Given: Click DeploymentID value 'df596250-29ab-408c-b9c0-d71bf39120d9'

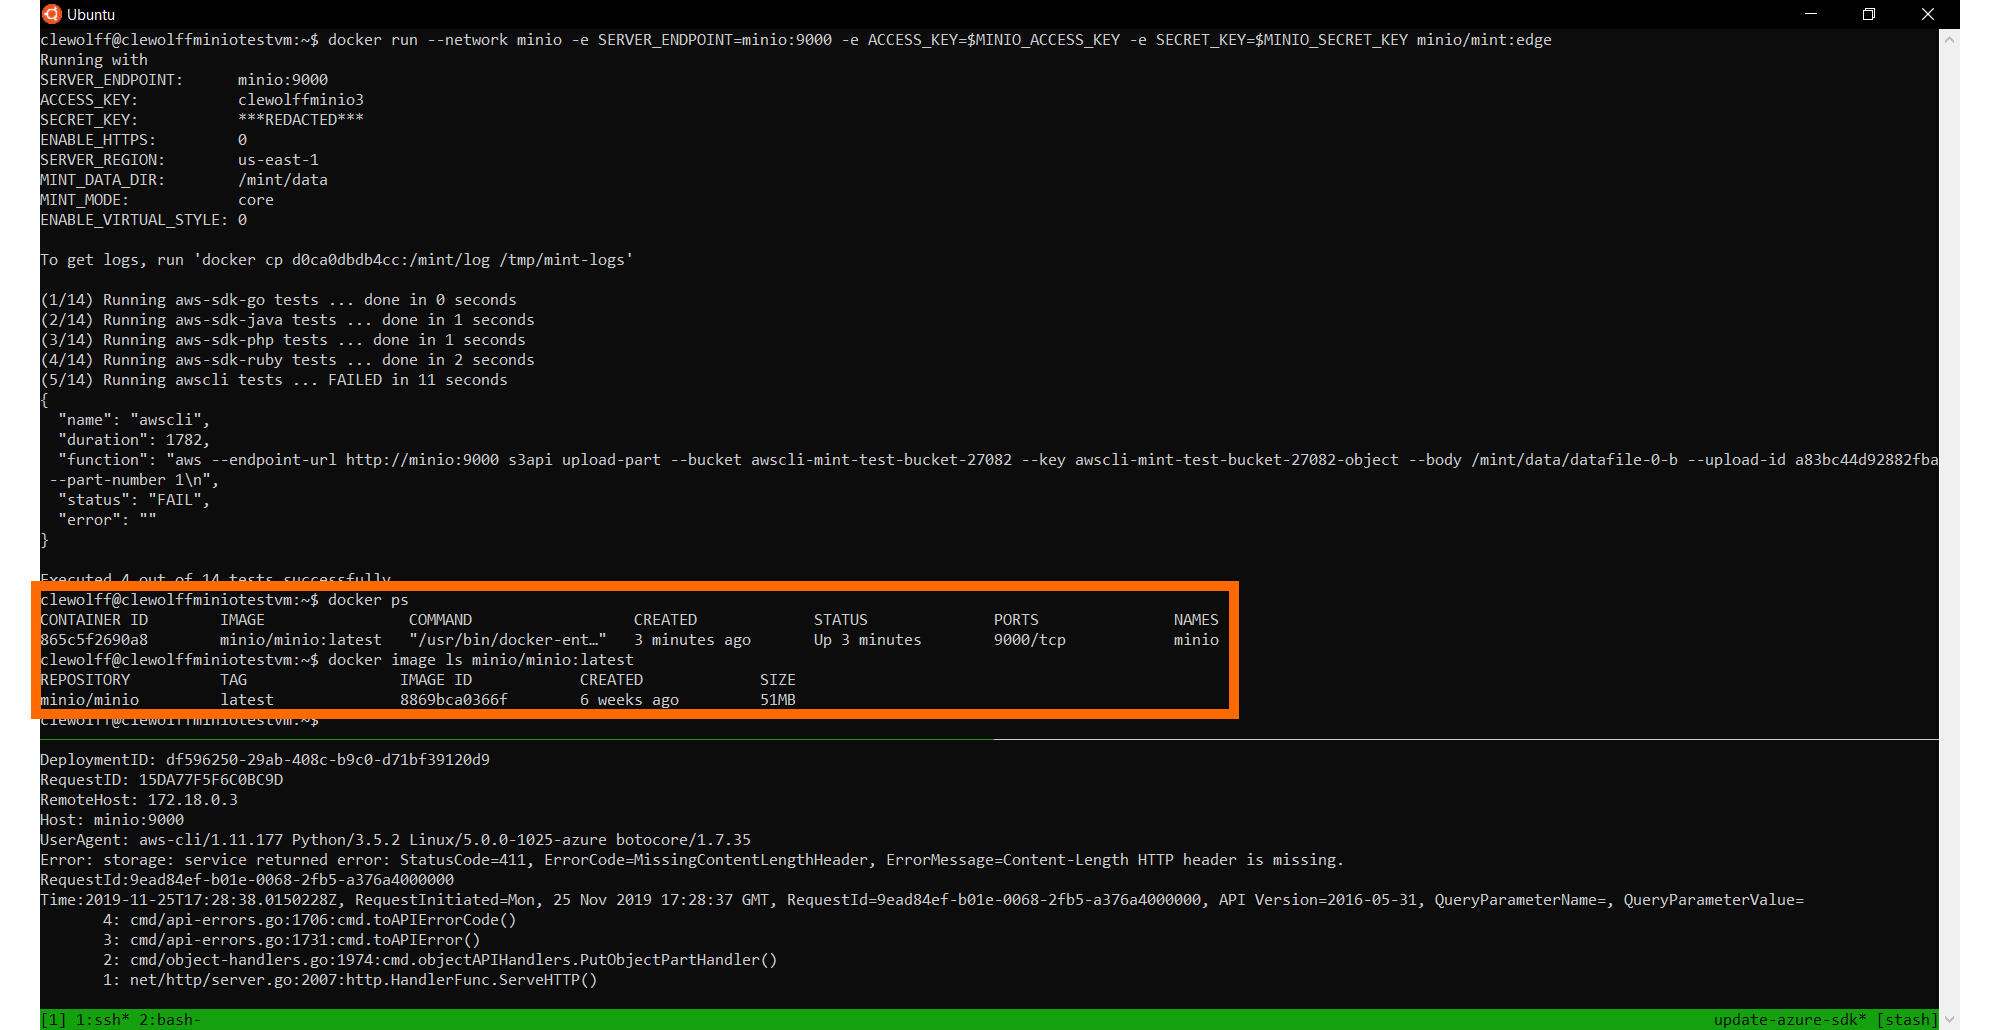Looking at the screenshot, I should (328, 760).
